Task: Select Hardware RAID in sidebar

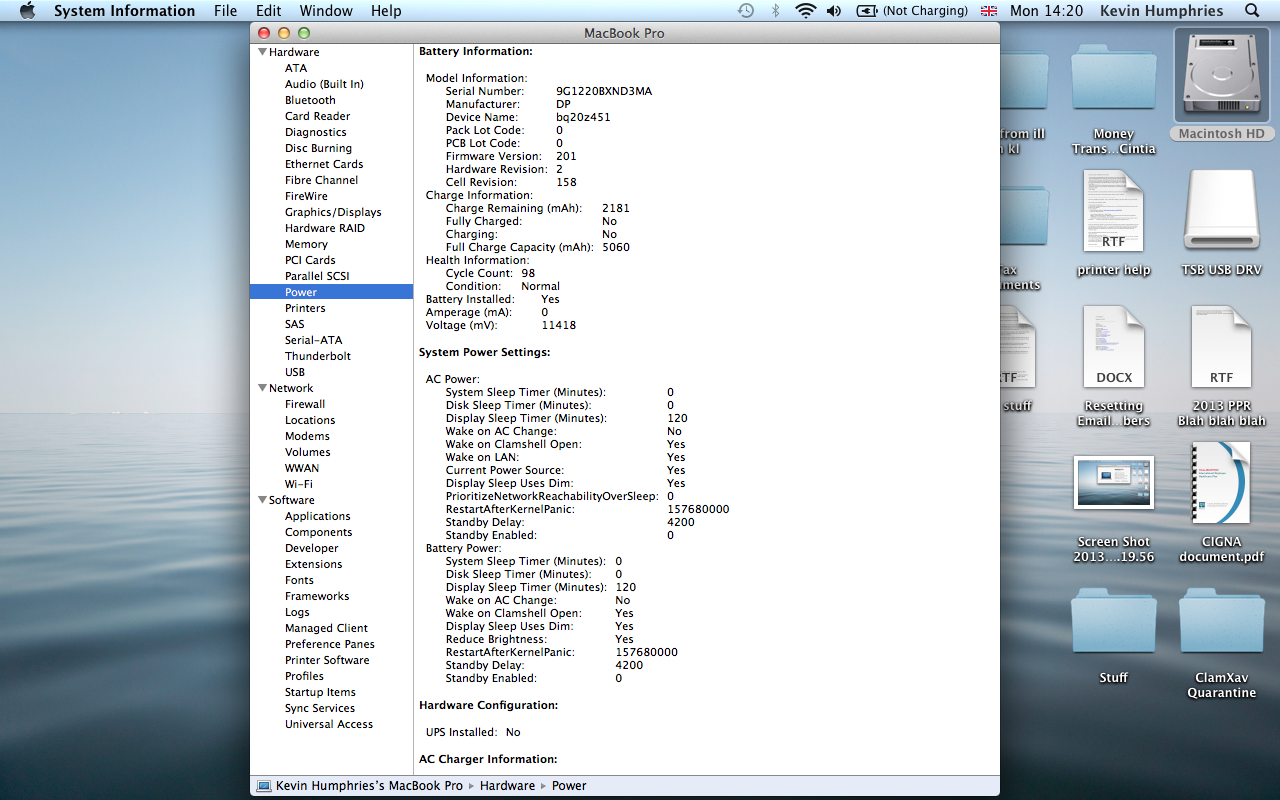Action: [325, 228]
